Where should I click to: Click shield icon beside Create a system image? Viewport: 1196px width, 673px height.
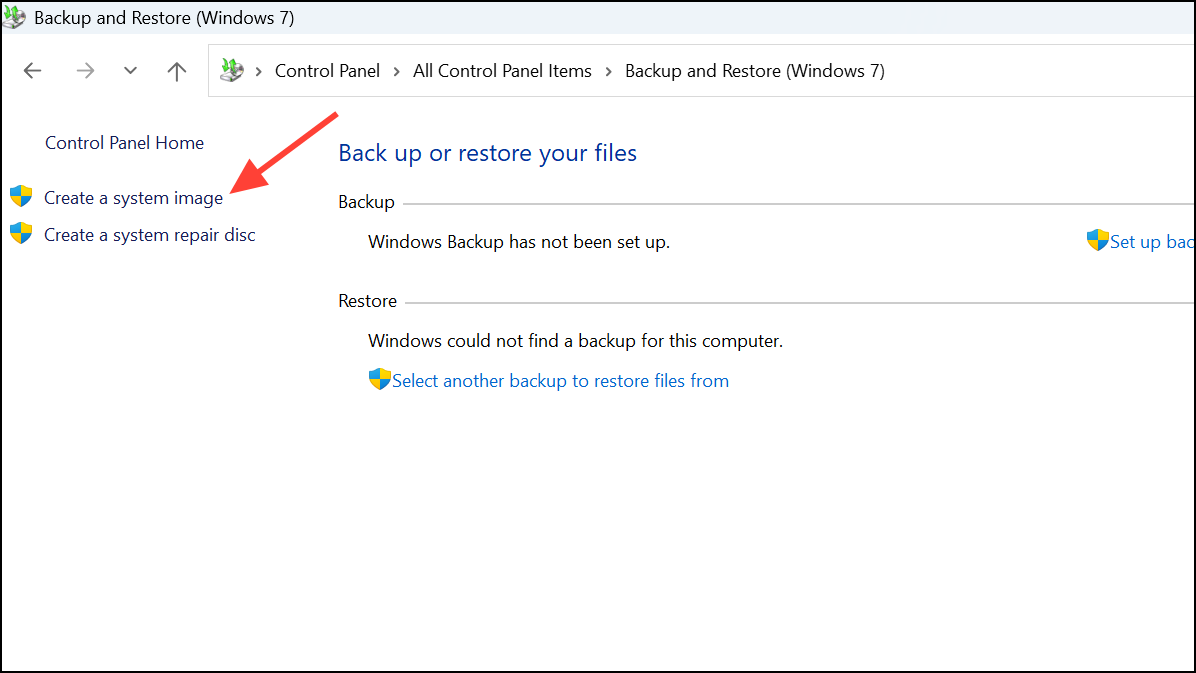21,196
